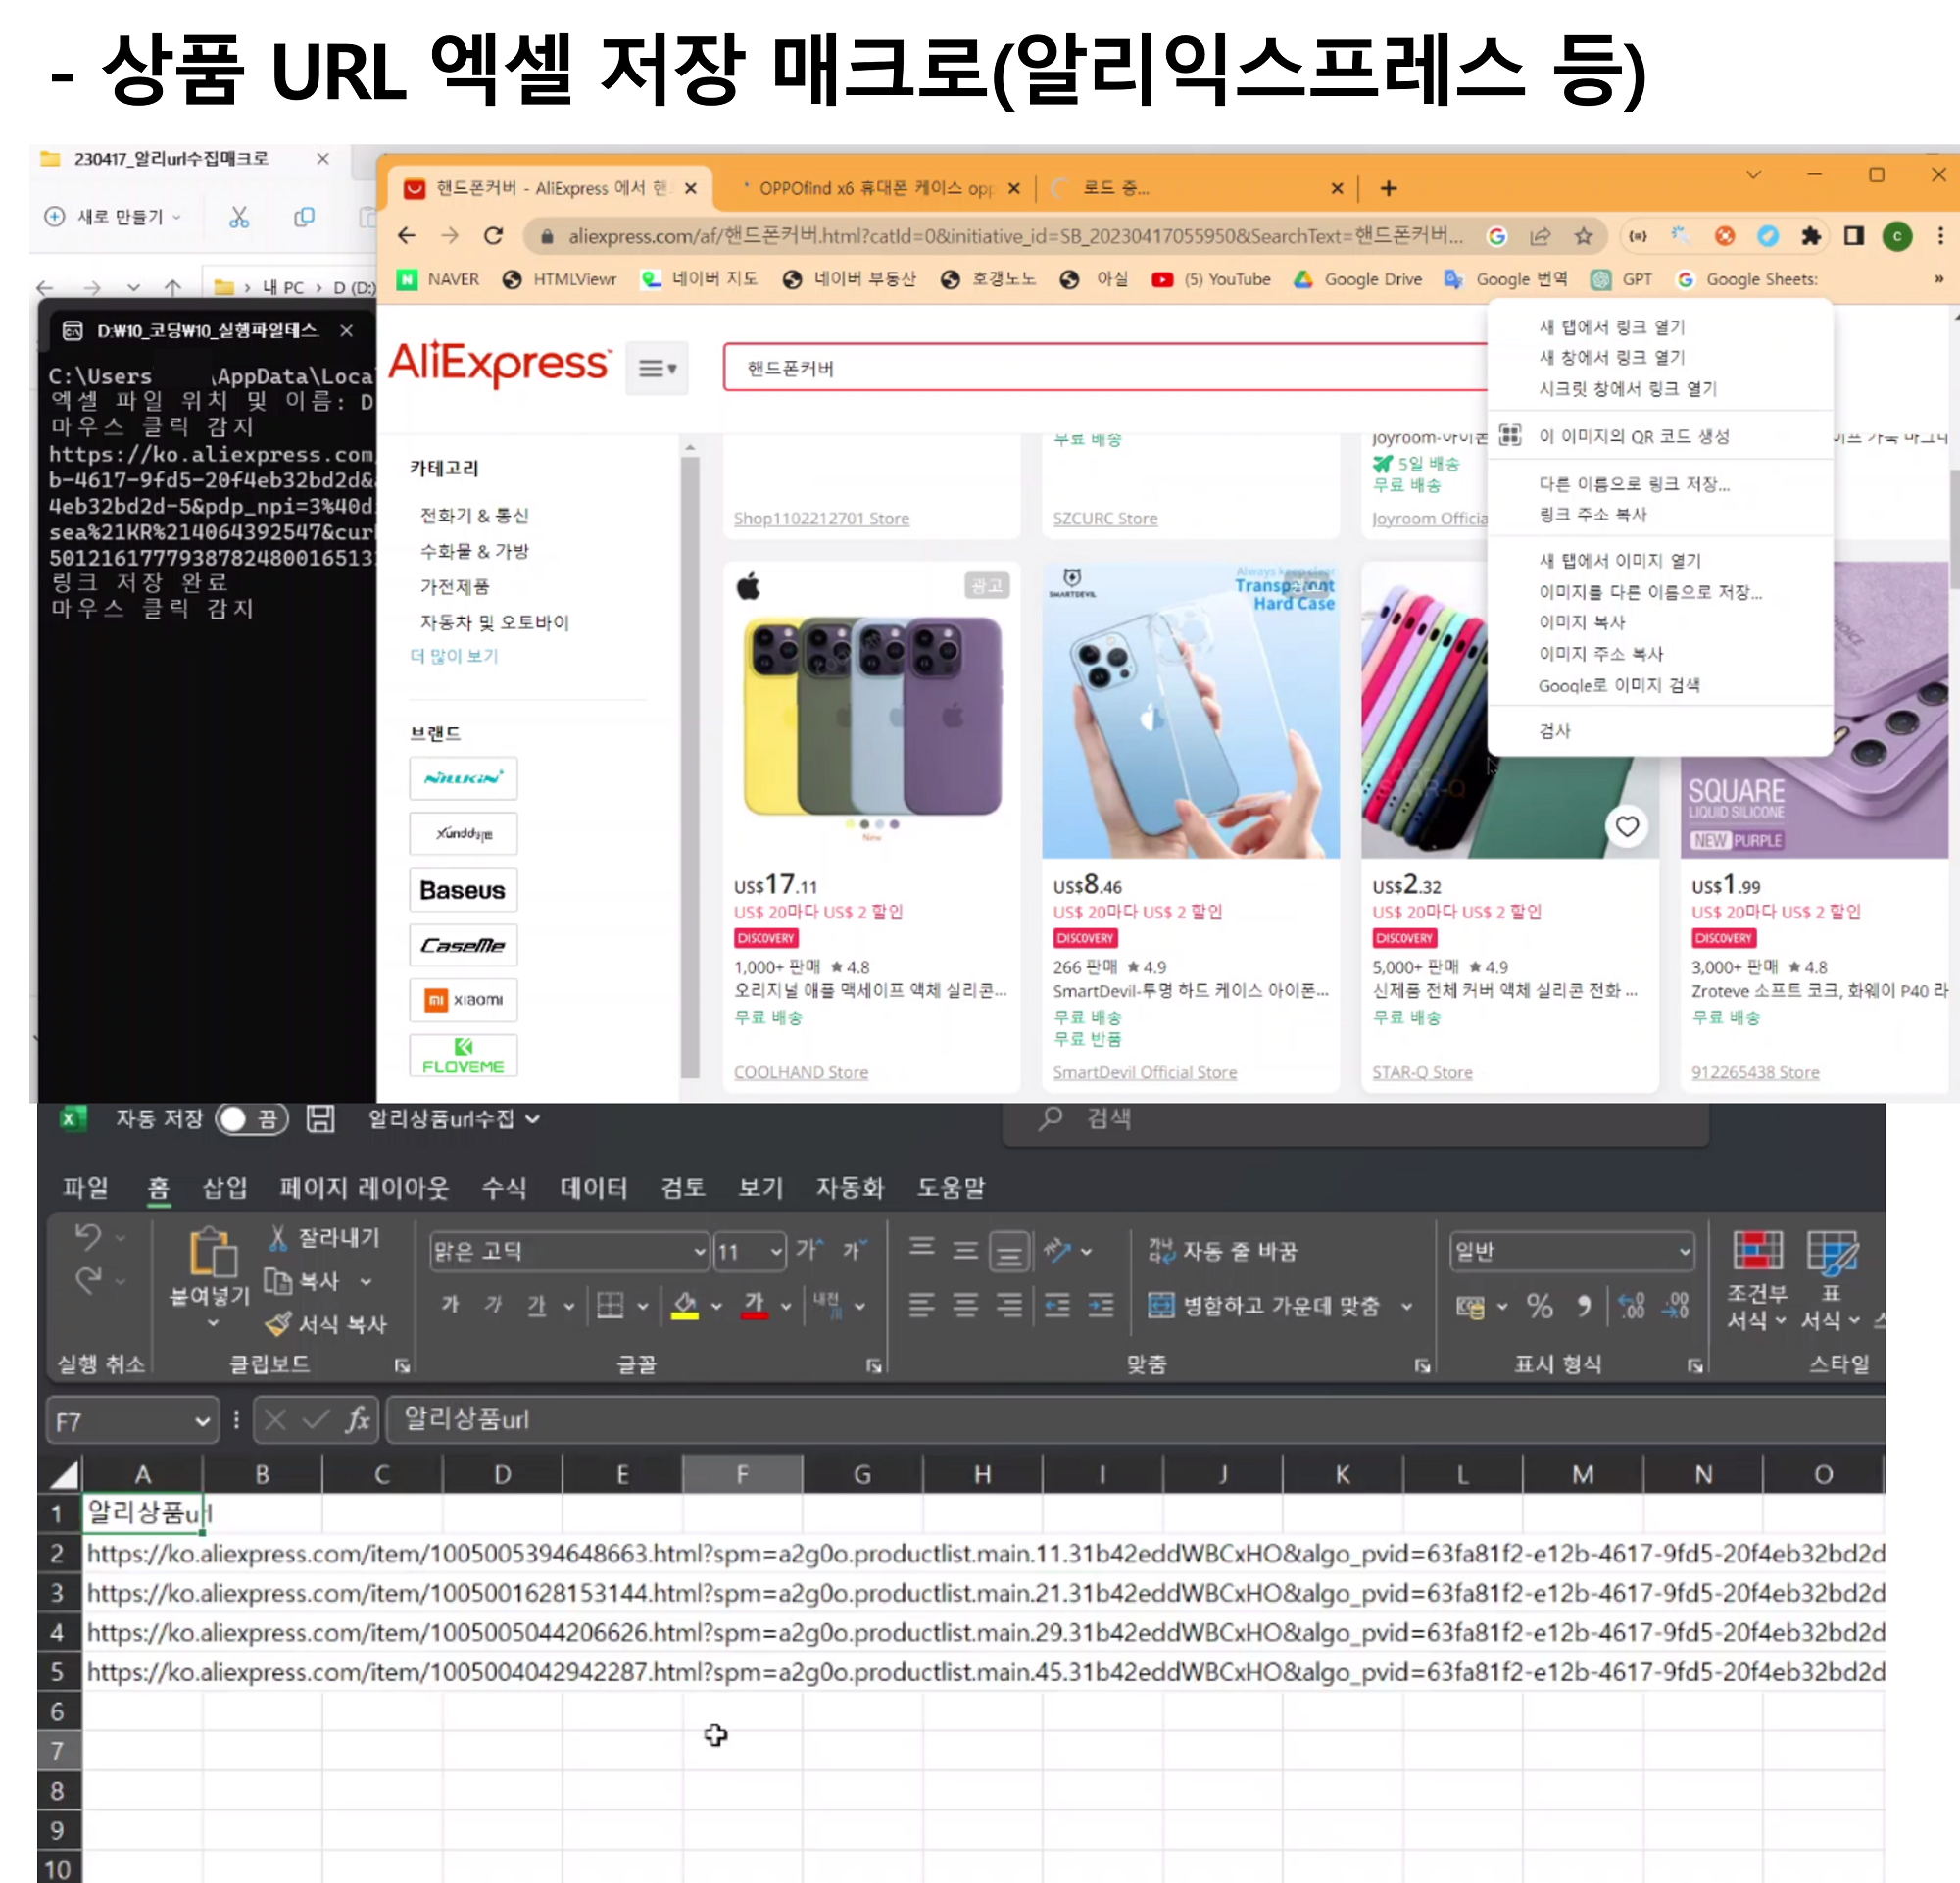The width and height of the screenshot is (1960, 1883).
Task: Toggle the AutoSave switch in Excel
Action: [x=250, y=1119]
